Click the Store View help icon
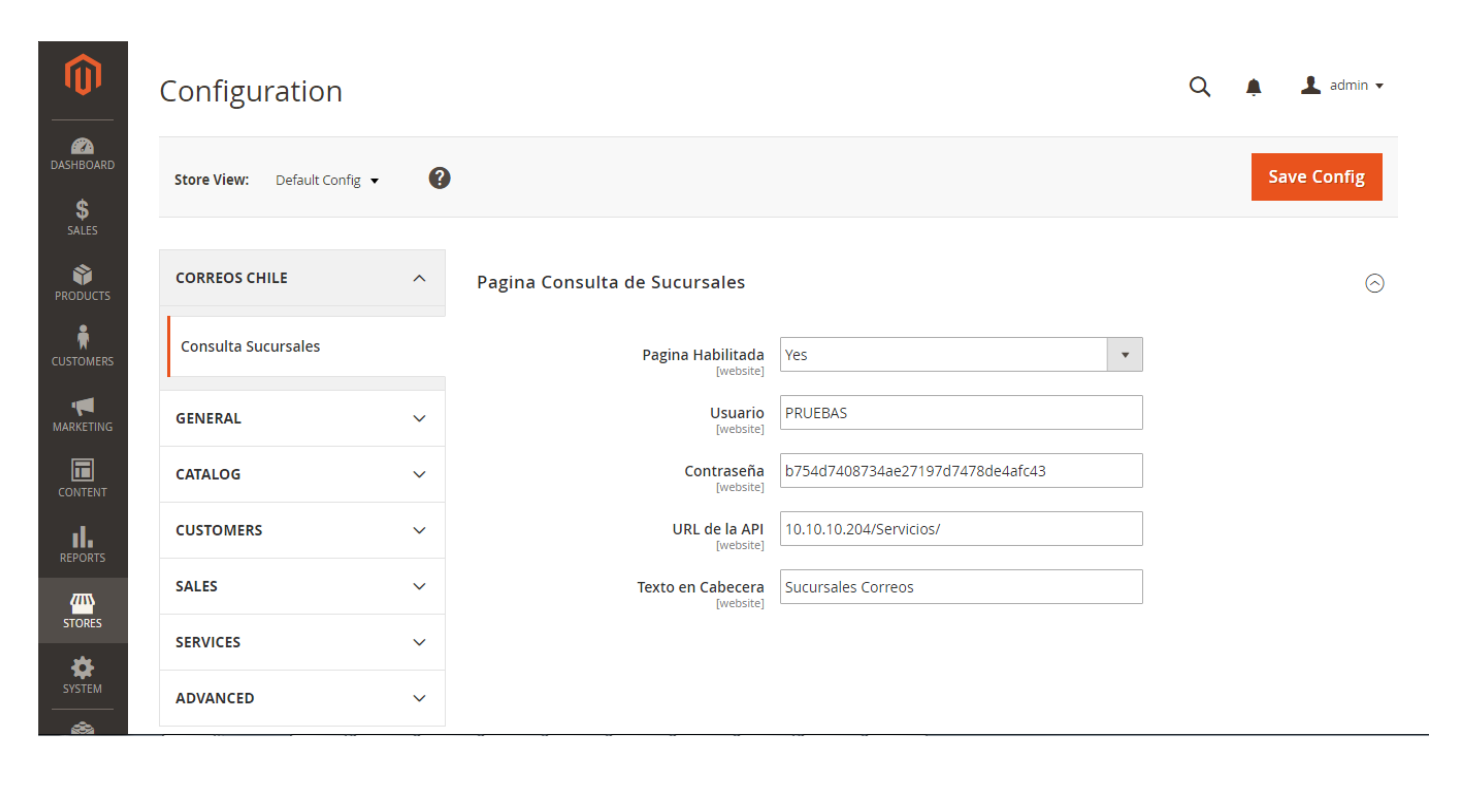The image size is (1460, 812). [439, 179]
